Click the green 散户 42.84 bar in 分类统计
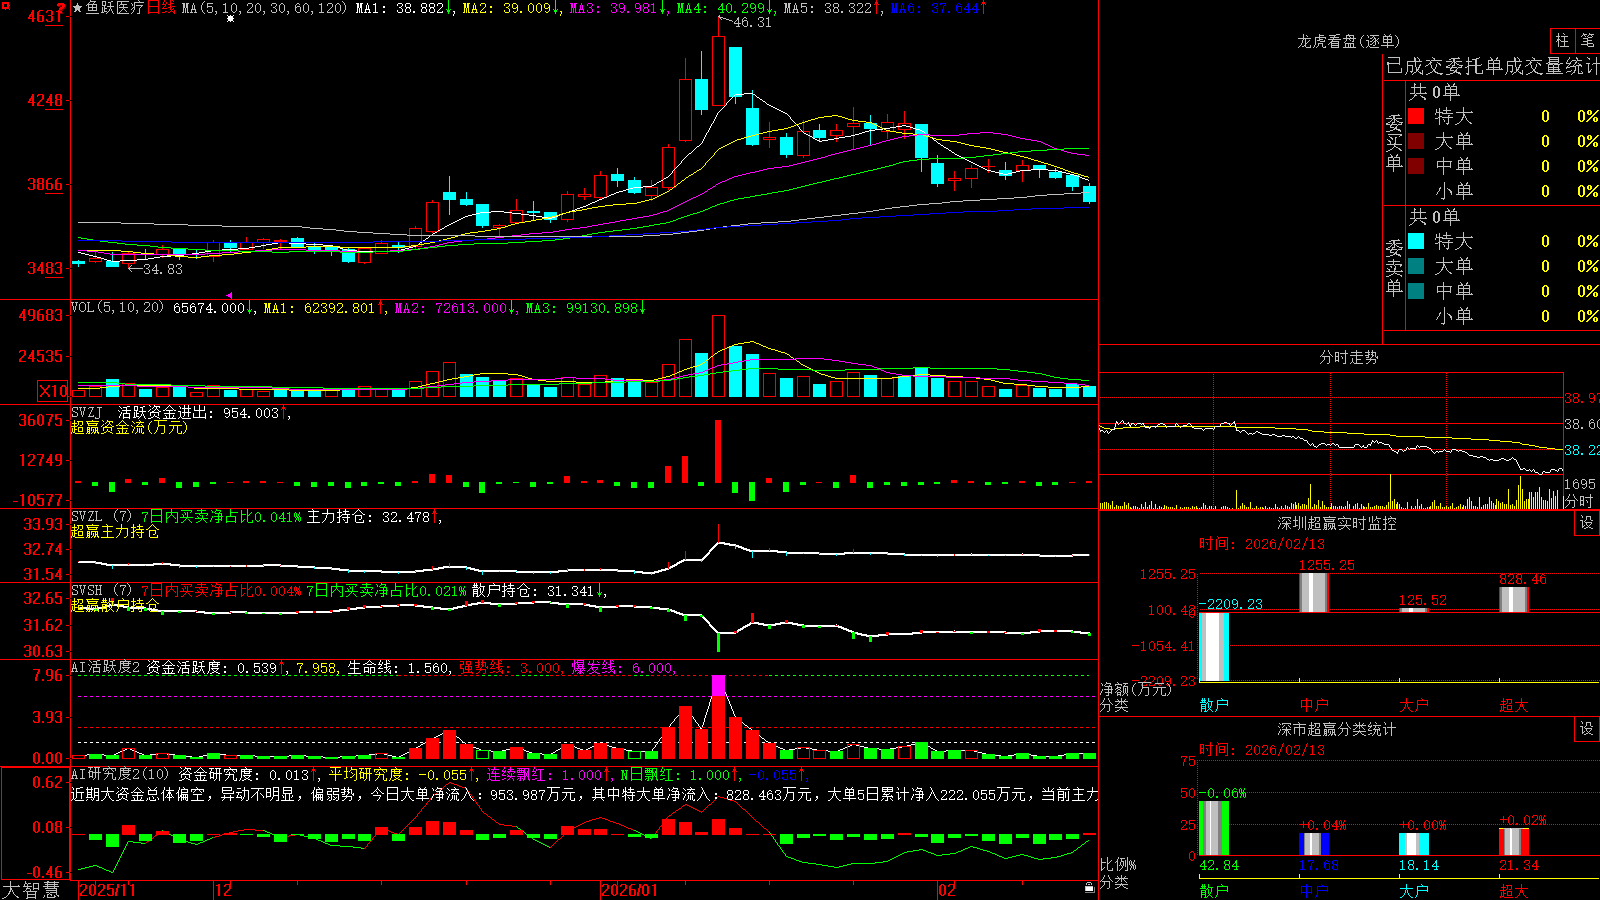 coord(1214,828)
